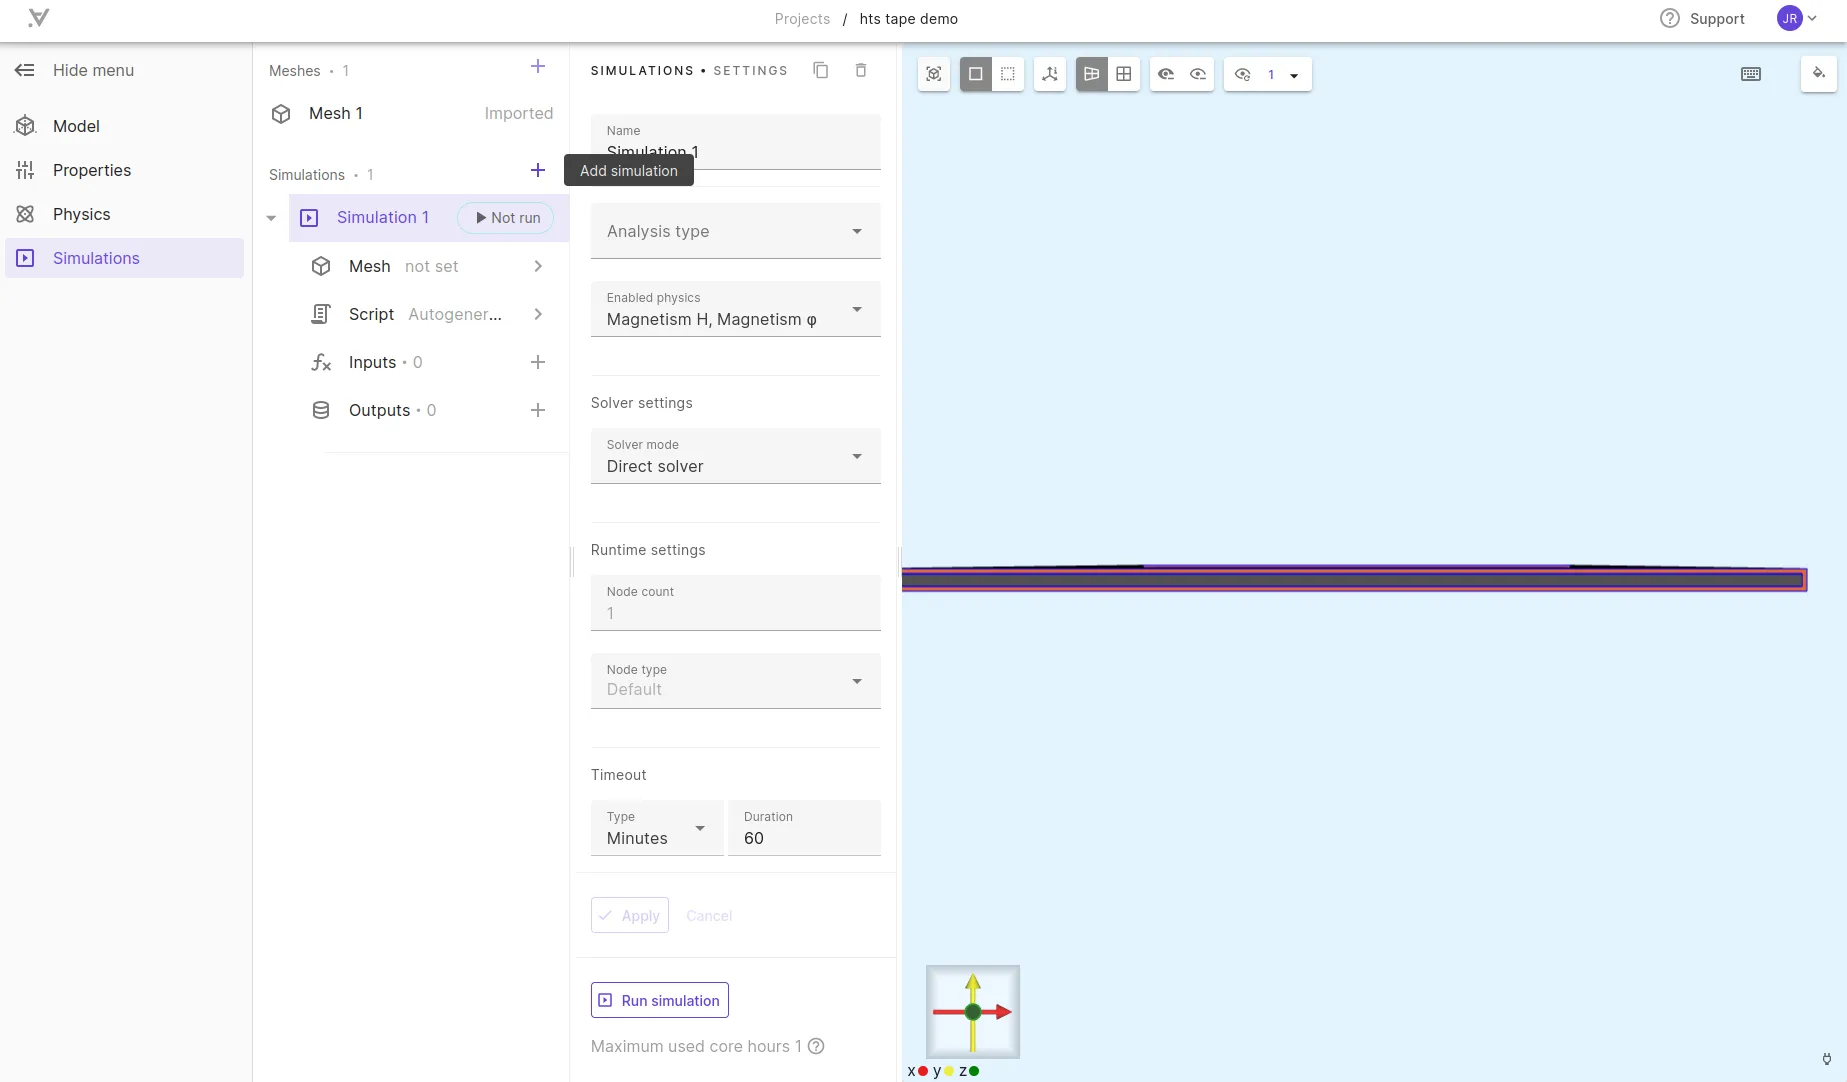Click the simulation Name field

736,142
